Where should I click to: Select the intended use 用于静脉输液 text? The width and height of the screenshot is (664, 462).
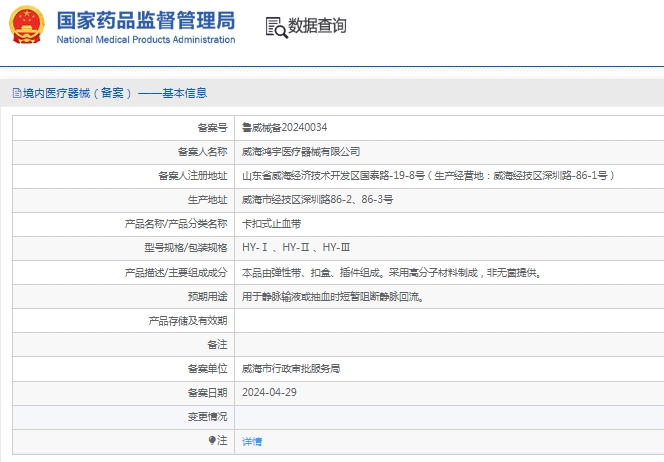333,296
